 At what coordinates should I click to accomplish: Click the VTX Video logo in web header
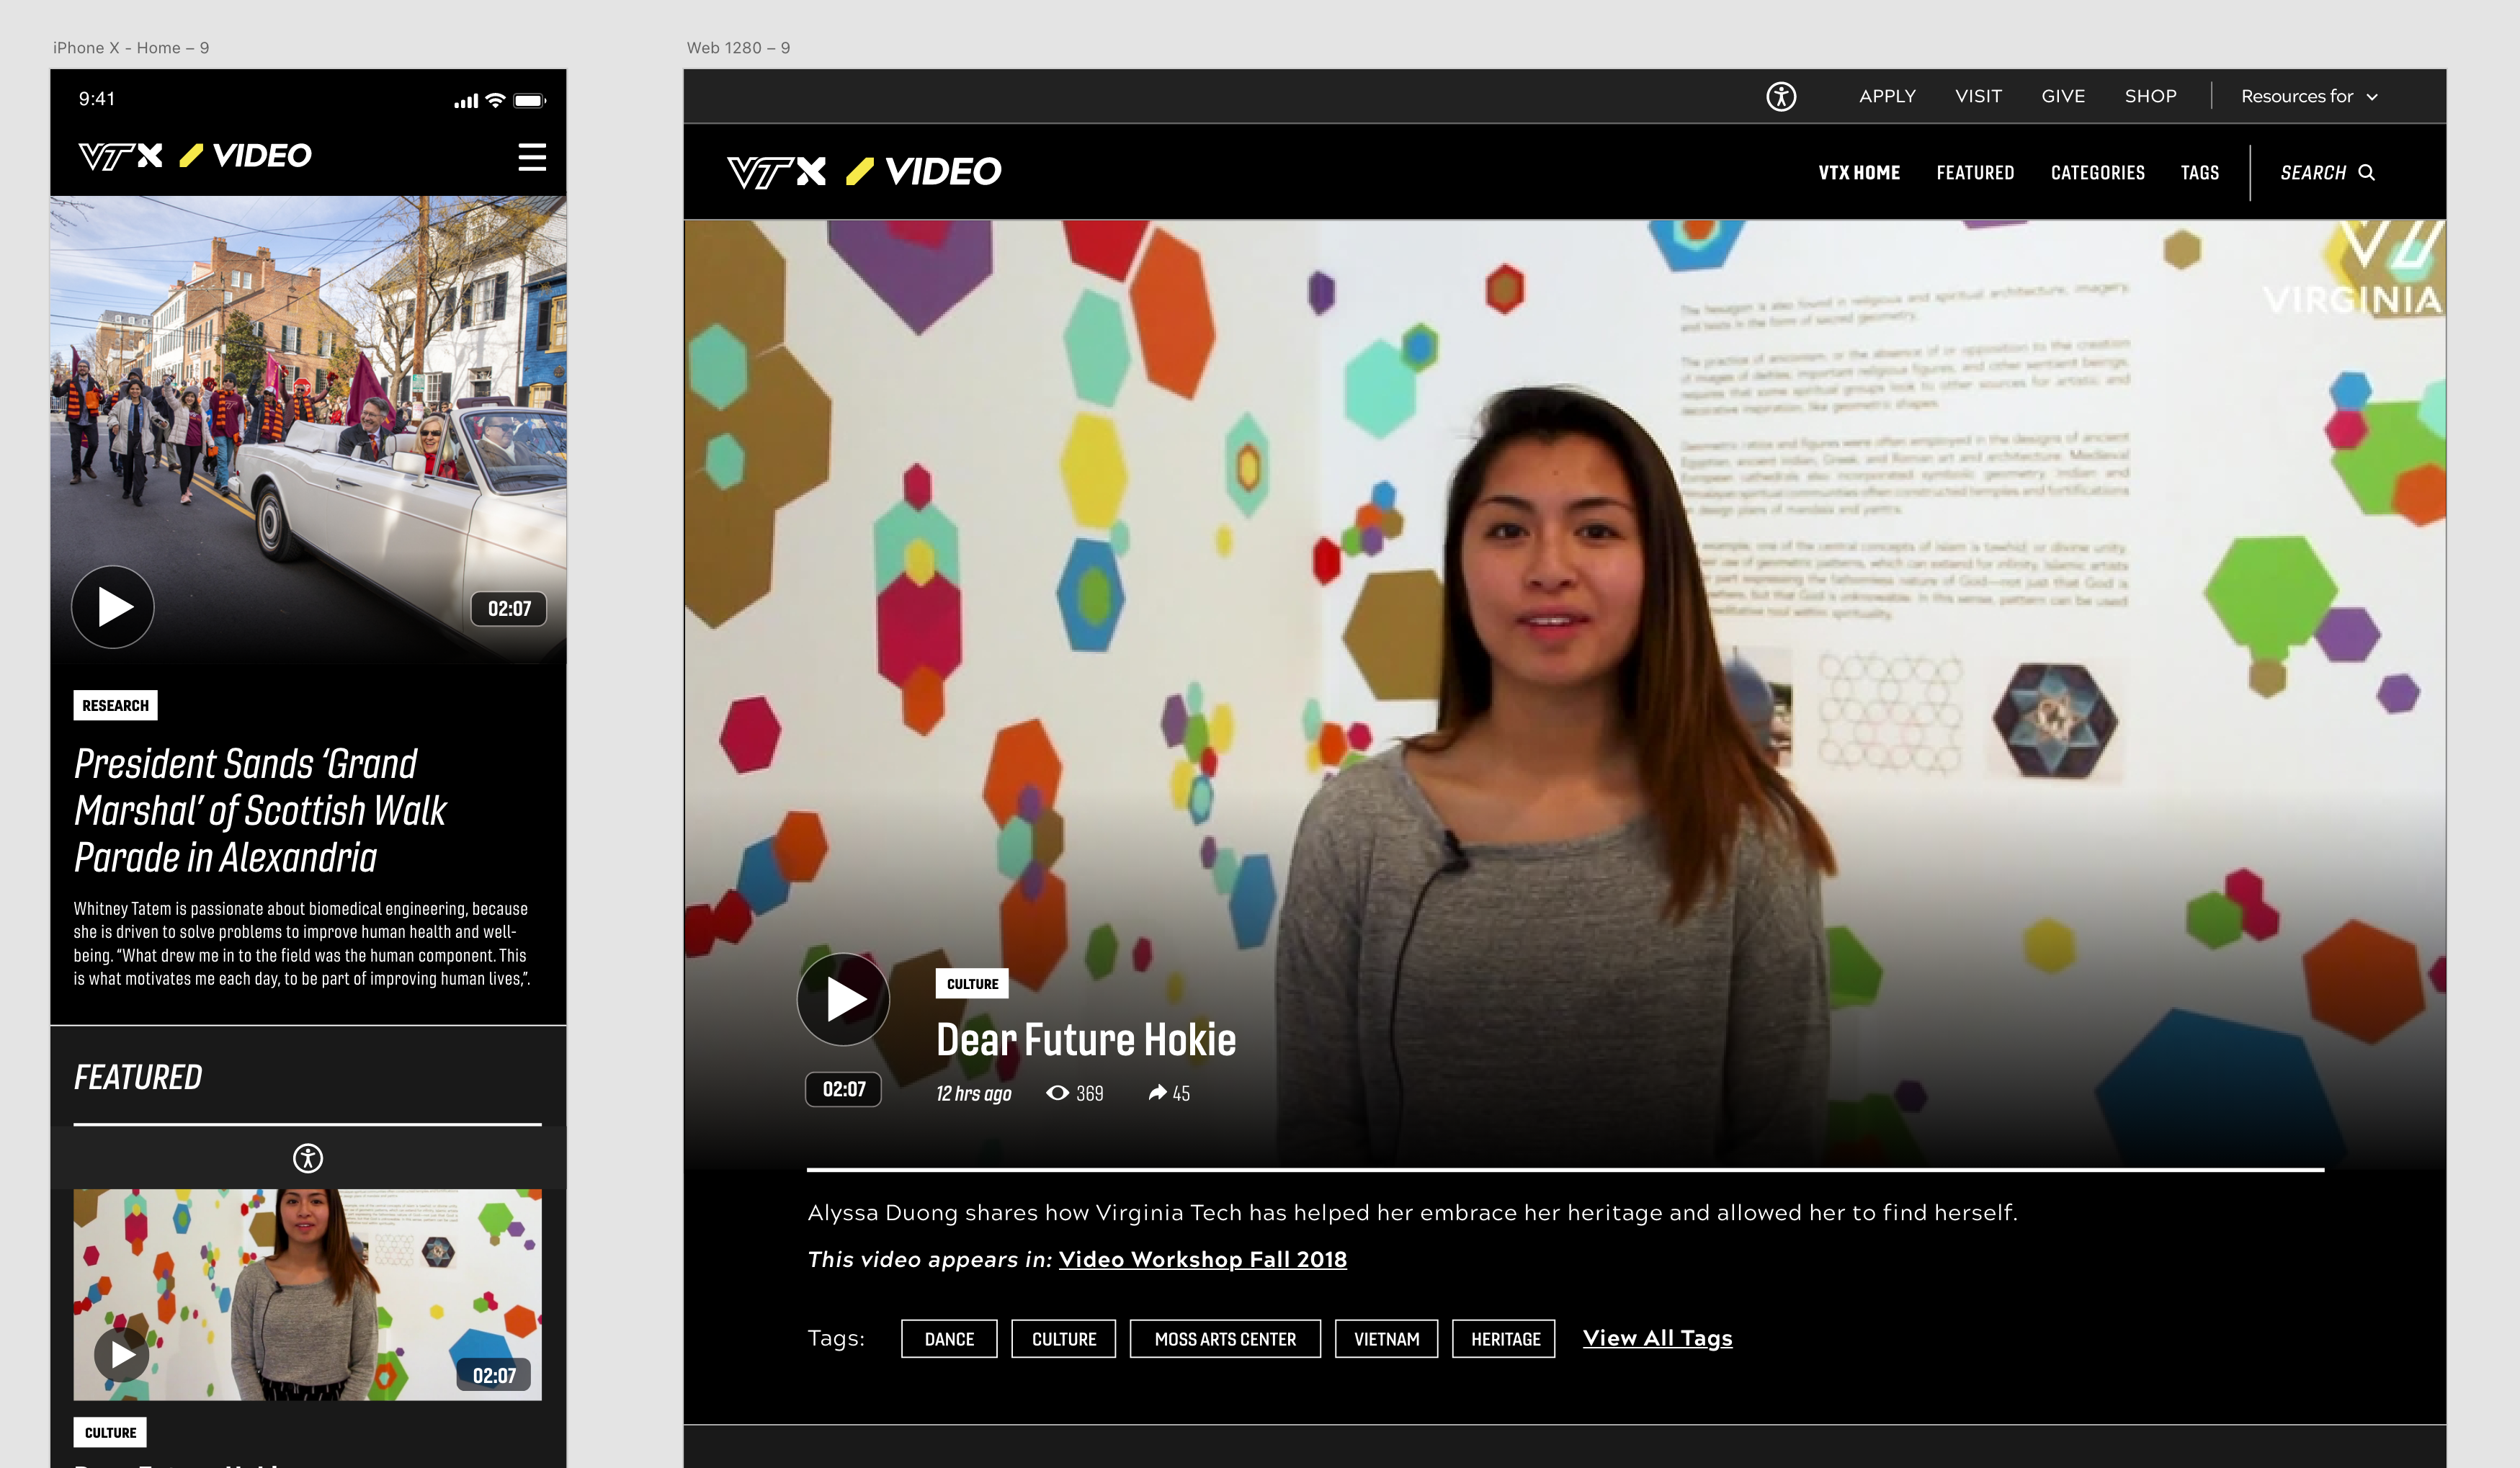point(864,172)
